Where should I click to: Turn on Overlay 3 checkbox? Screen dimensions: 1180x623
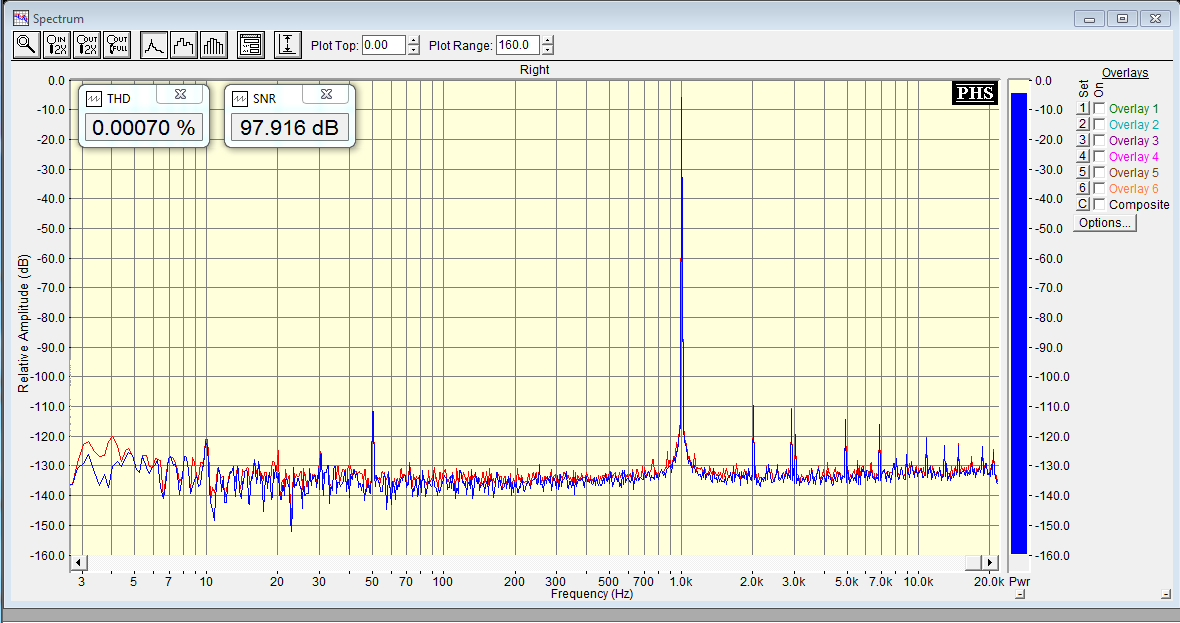(1099, 140)
